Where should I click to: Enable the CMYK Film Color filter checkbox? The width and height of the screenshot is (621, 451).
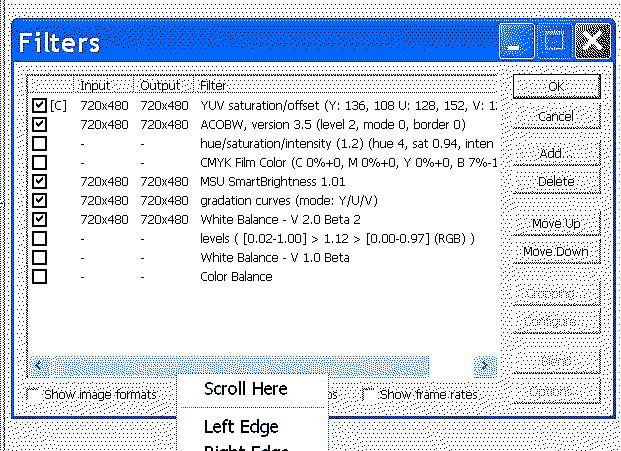40,162
